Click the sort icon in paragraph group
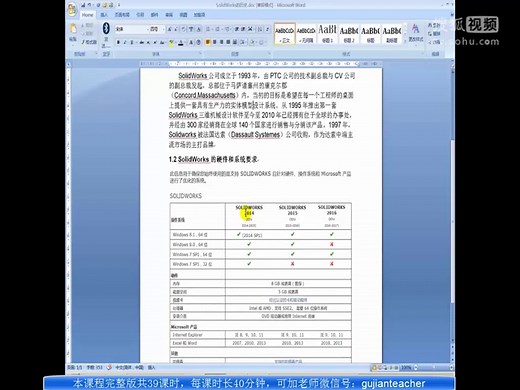Image resolution: width=520 pixels, height=390 pixels. [260, 29]
